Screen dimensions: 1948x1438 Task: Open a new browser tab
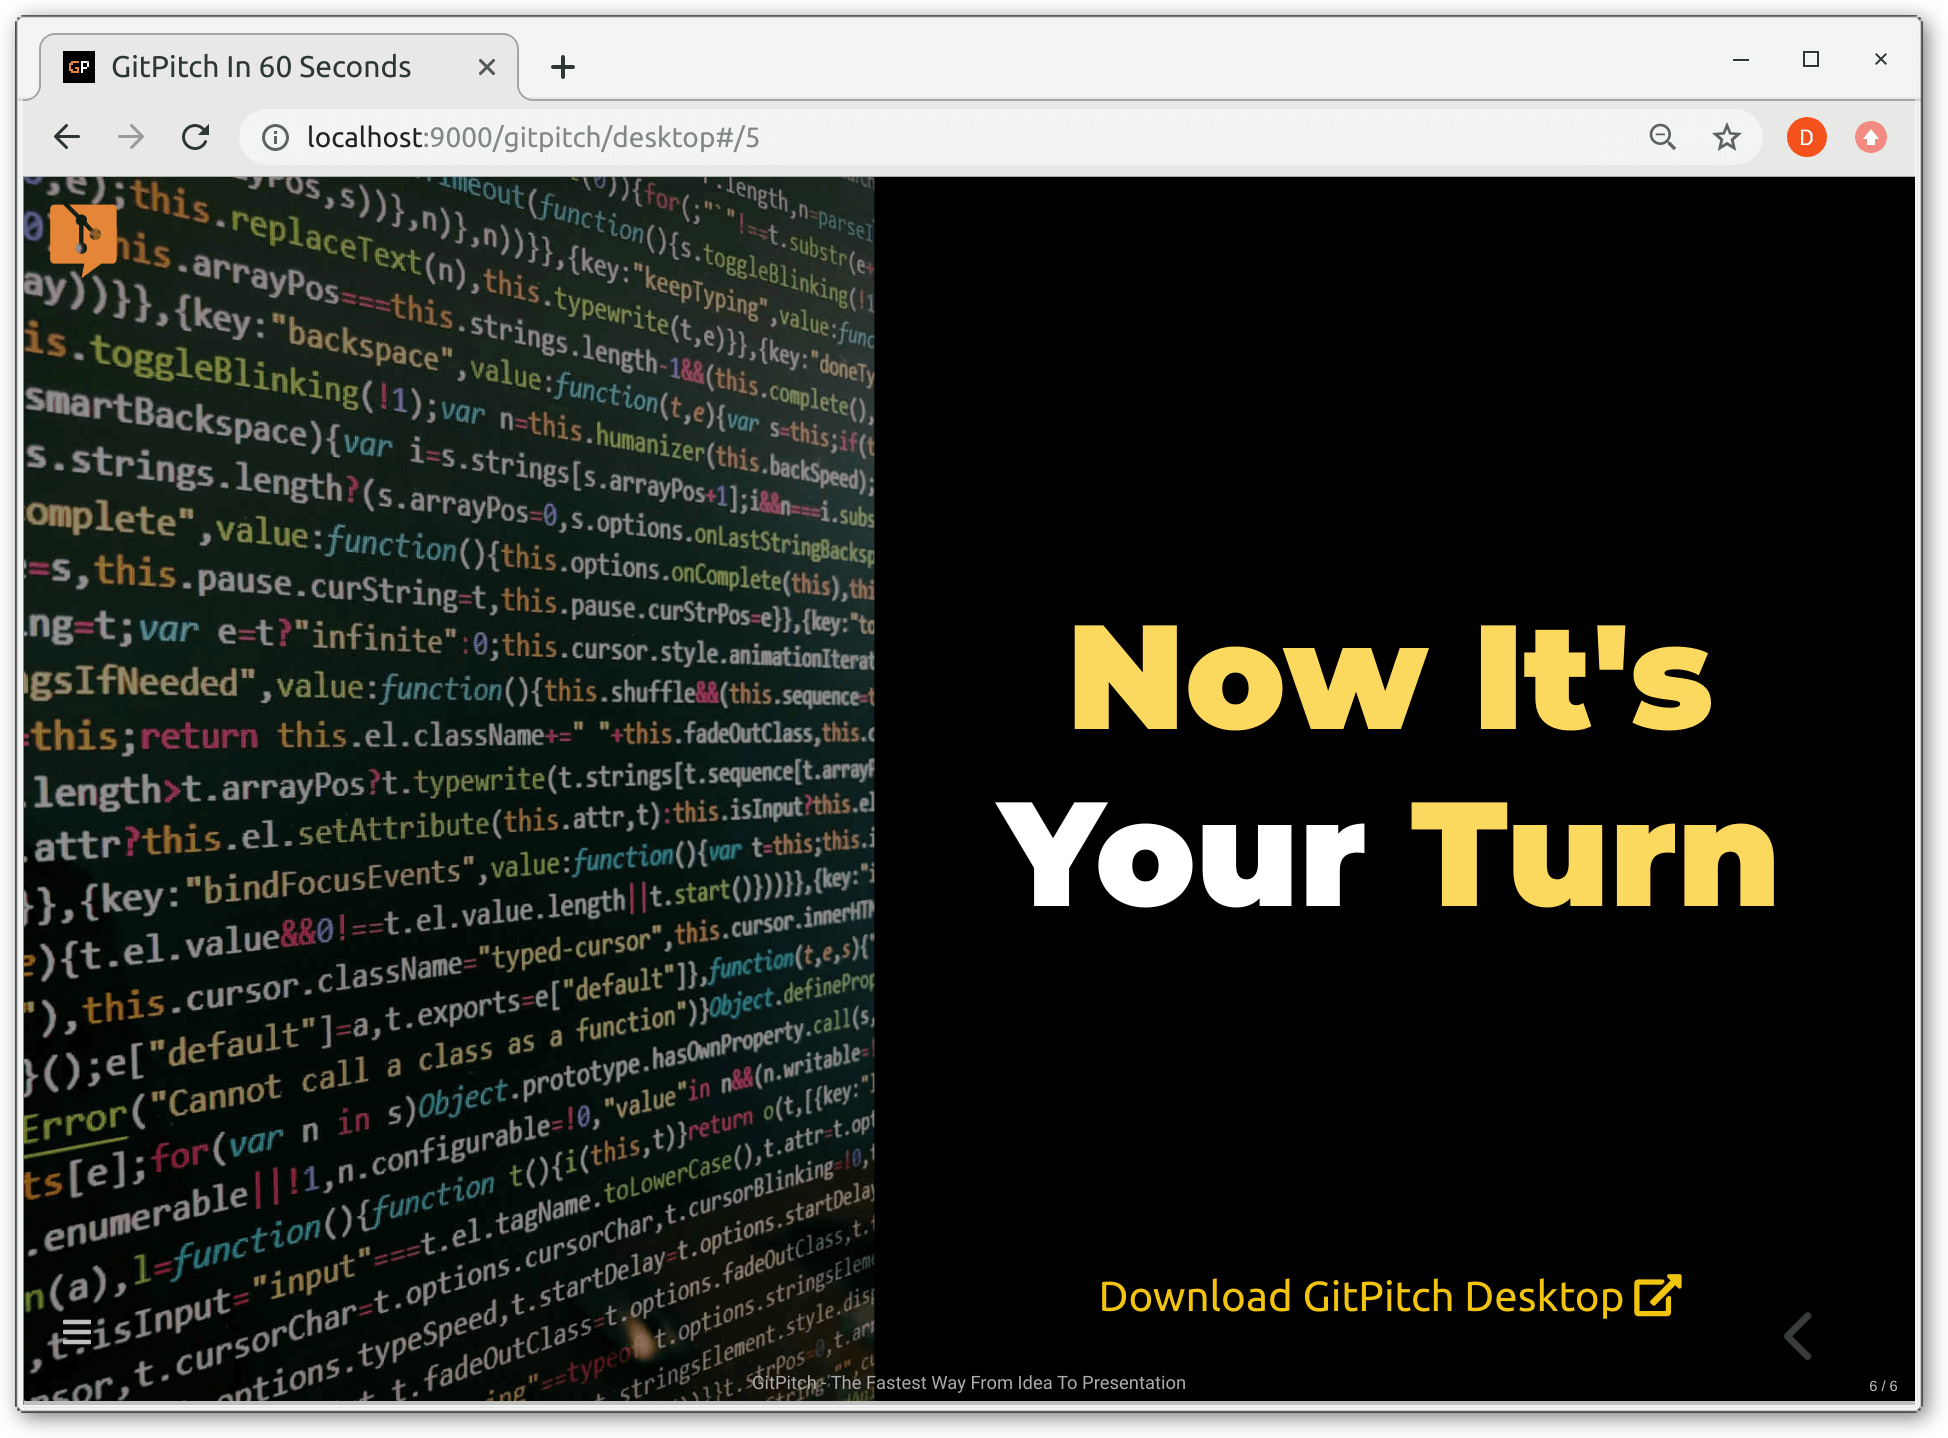point(563,67)
